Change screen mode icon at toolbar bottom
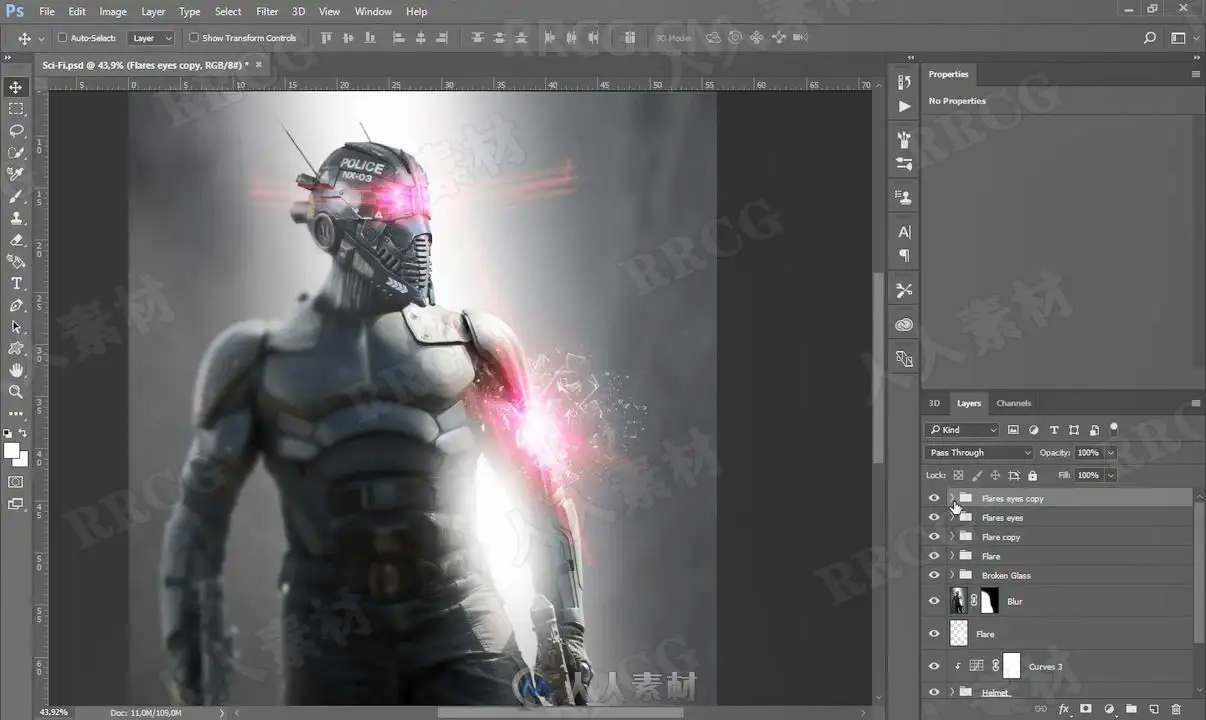Screen dimensions: 1206x720 tap(16, 504)
